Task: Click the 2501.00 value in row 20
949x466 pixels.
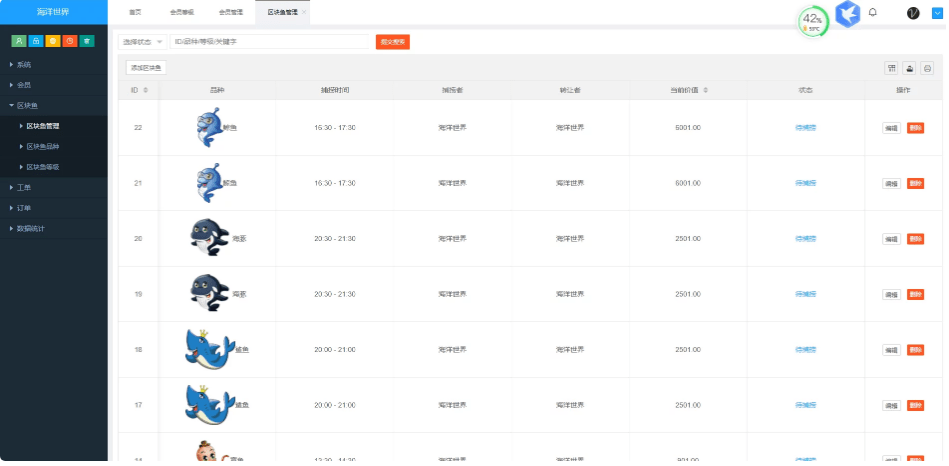Action: pos(688,238)
